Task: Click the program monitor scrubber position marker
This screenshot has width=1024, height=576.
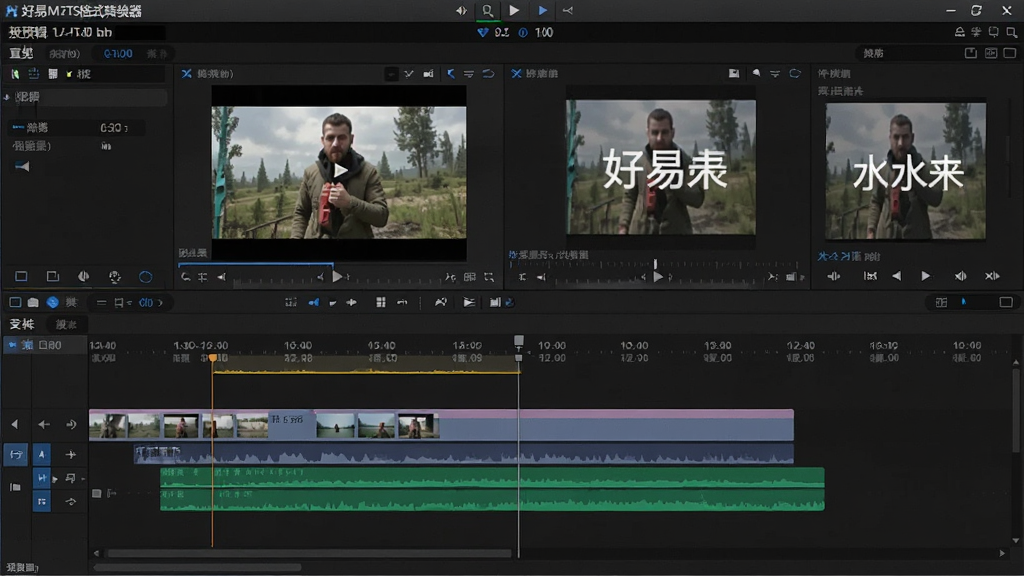Action: click(x=655, y=263)
